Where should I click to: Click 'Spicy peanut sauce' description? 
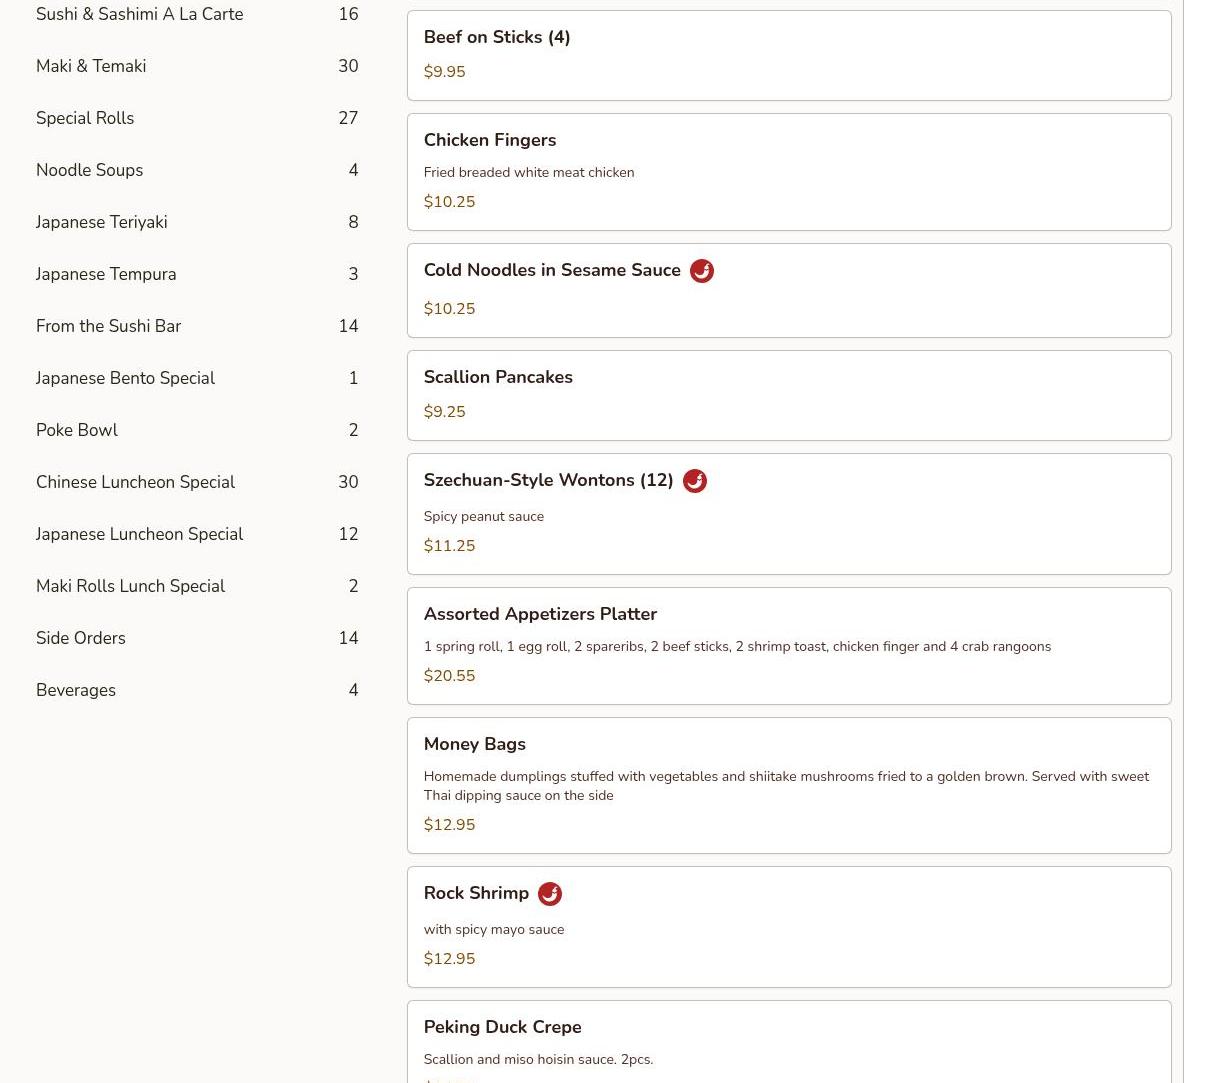(484, 516)
